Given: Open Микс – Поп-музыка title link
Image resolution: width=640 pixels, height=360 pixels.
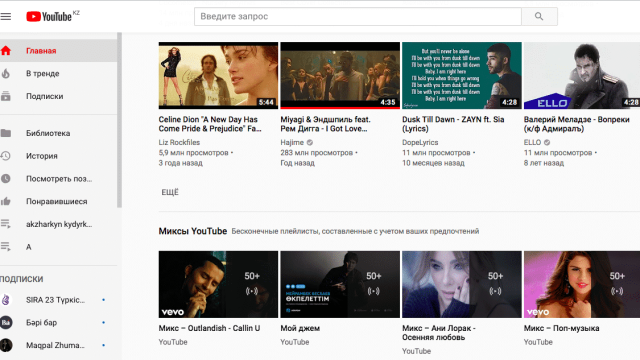Looking at the screenshot, I should pyautogui.click(x=562, y=328).
